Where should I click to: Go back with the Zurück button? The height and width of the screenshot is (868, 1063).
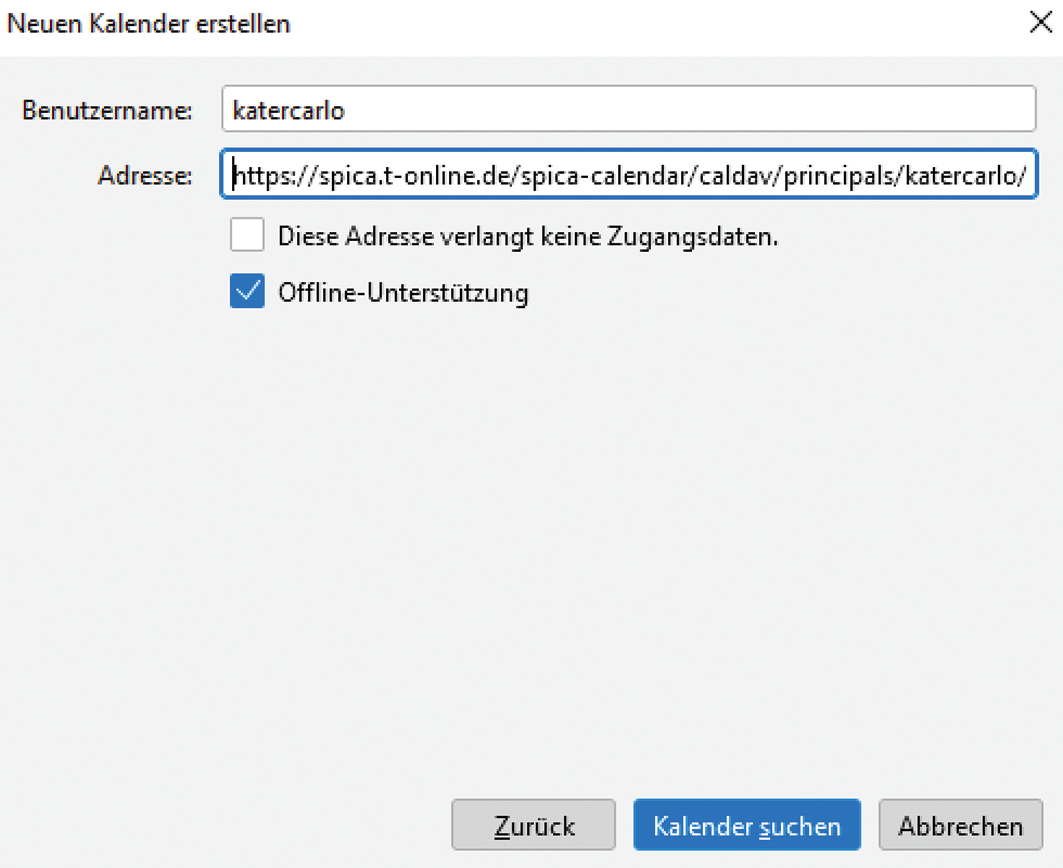(533, 826)
